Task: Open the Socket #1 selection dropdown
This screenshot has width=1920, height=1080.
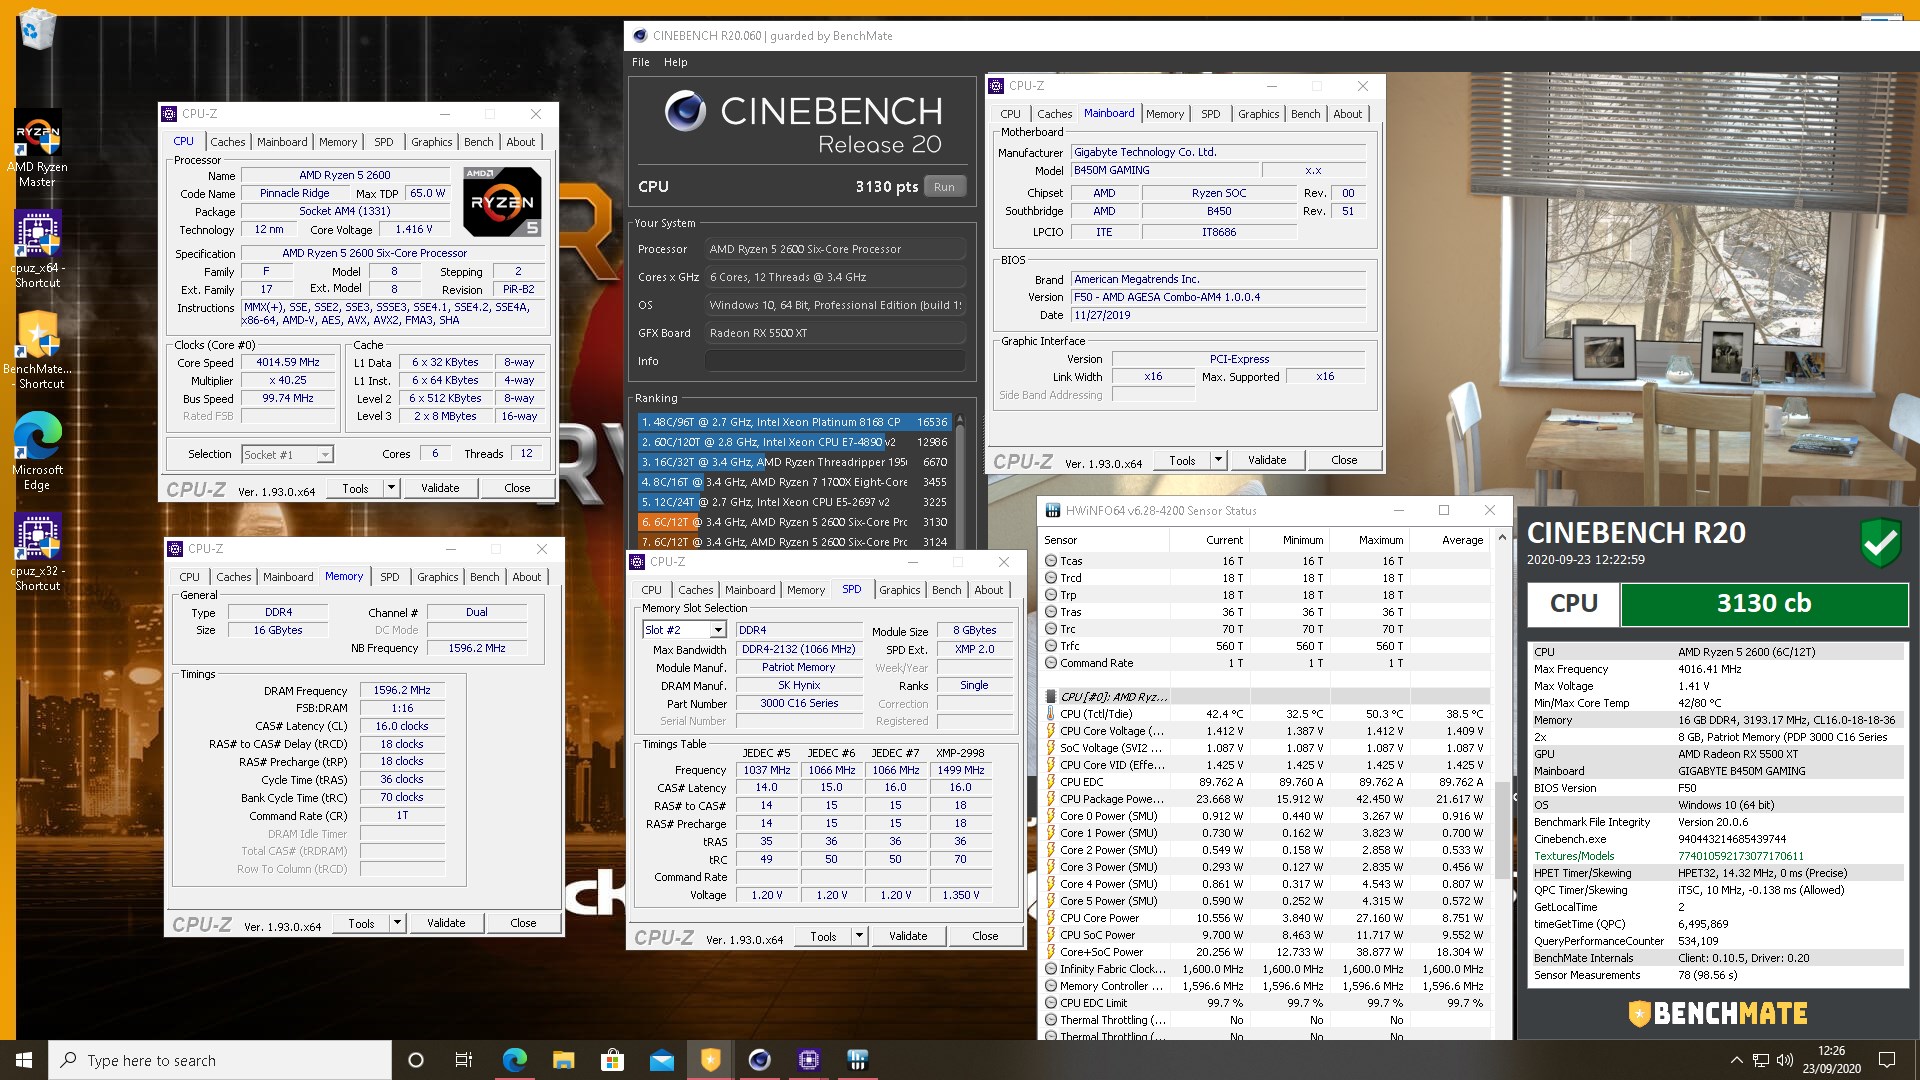Action: (288, 454)
